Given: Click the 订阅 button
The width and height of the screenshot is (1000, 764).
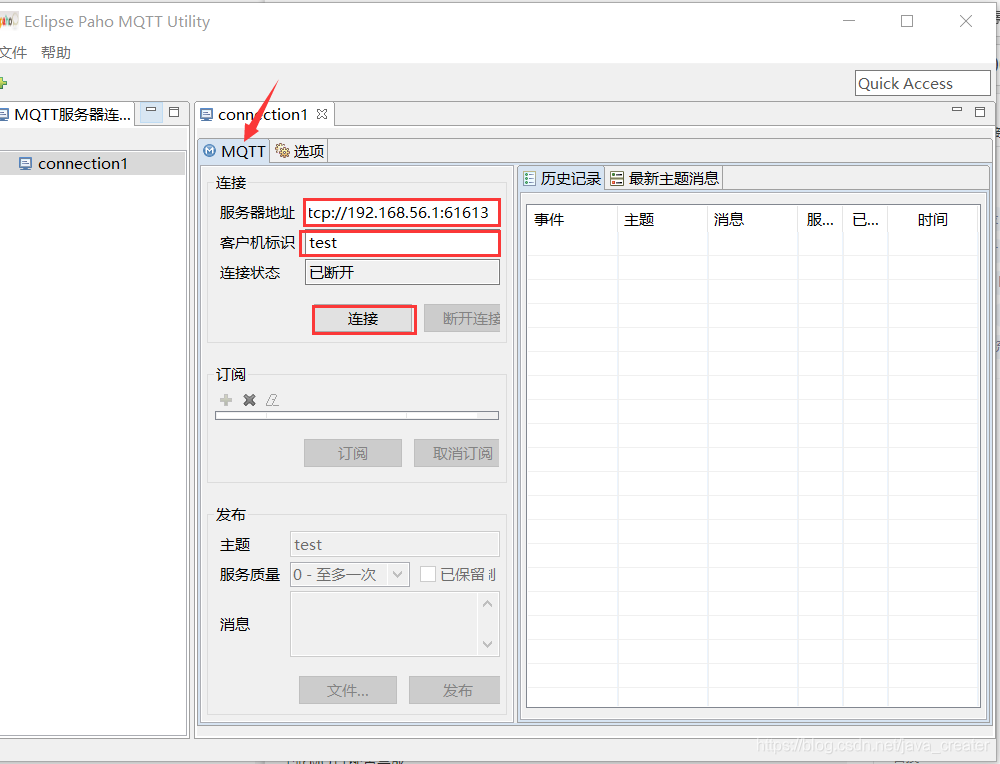Looking at the screenshot, I should click(x=353, y=453).
